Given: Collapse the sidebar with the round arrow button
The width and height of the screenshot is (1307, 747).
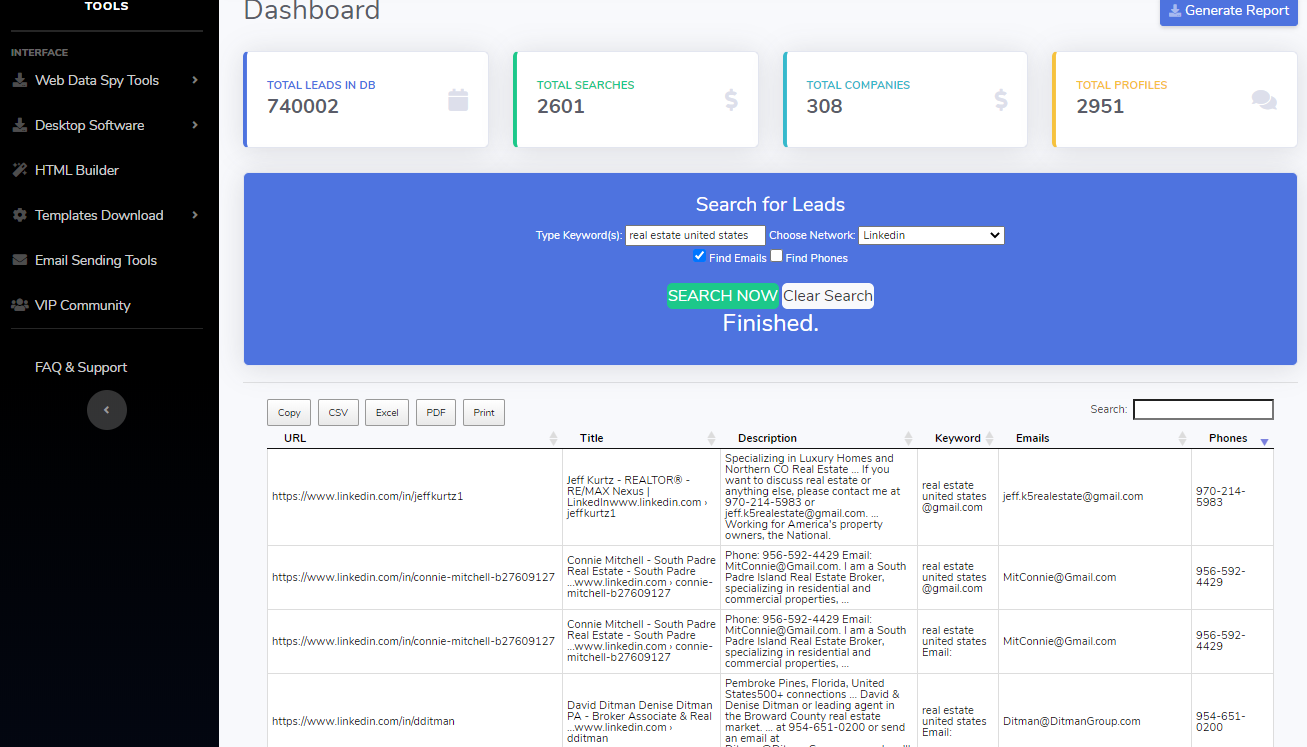Looking at the screenshot, I should pos(107,410).
